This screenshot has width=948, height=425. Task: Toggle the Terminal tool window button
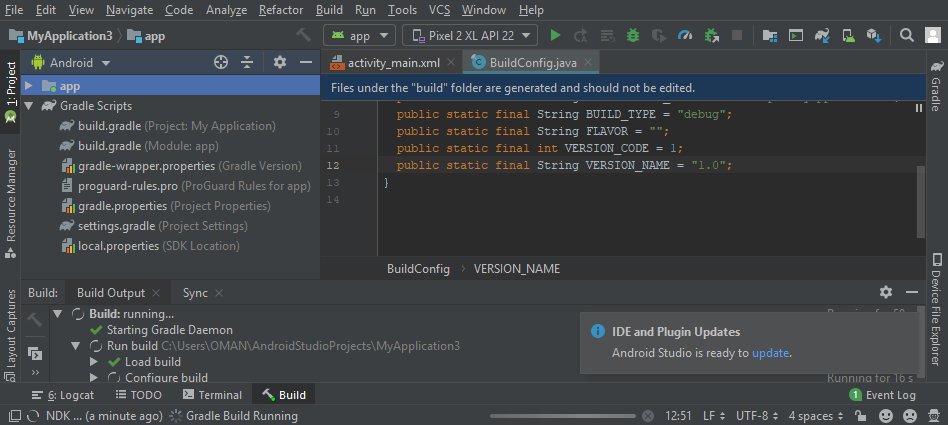pos(211,395)
